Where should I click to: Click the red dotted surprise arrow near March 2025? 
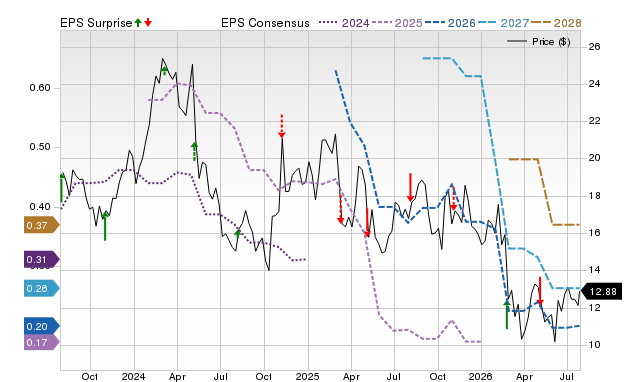(x=340, y=209)
